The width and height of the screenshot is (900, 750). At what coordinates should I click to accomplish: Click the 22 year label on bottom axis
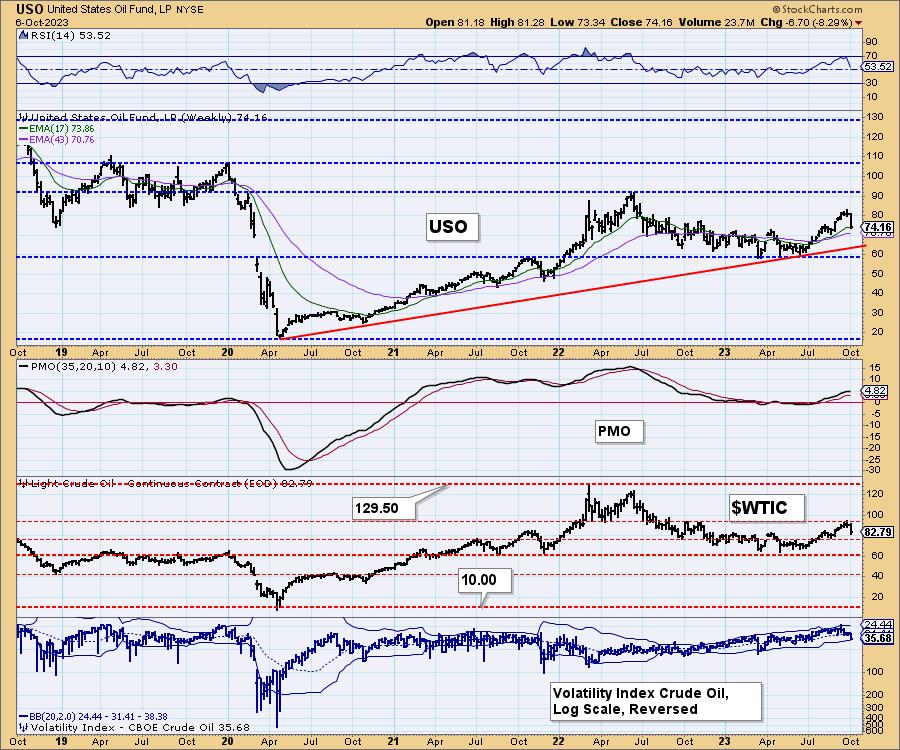click(558, 741)
